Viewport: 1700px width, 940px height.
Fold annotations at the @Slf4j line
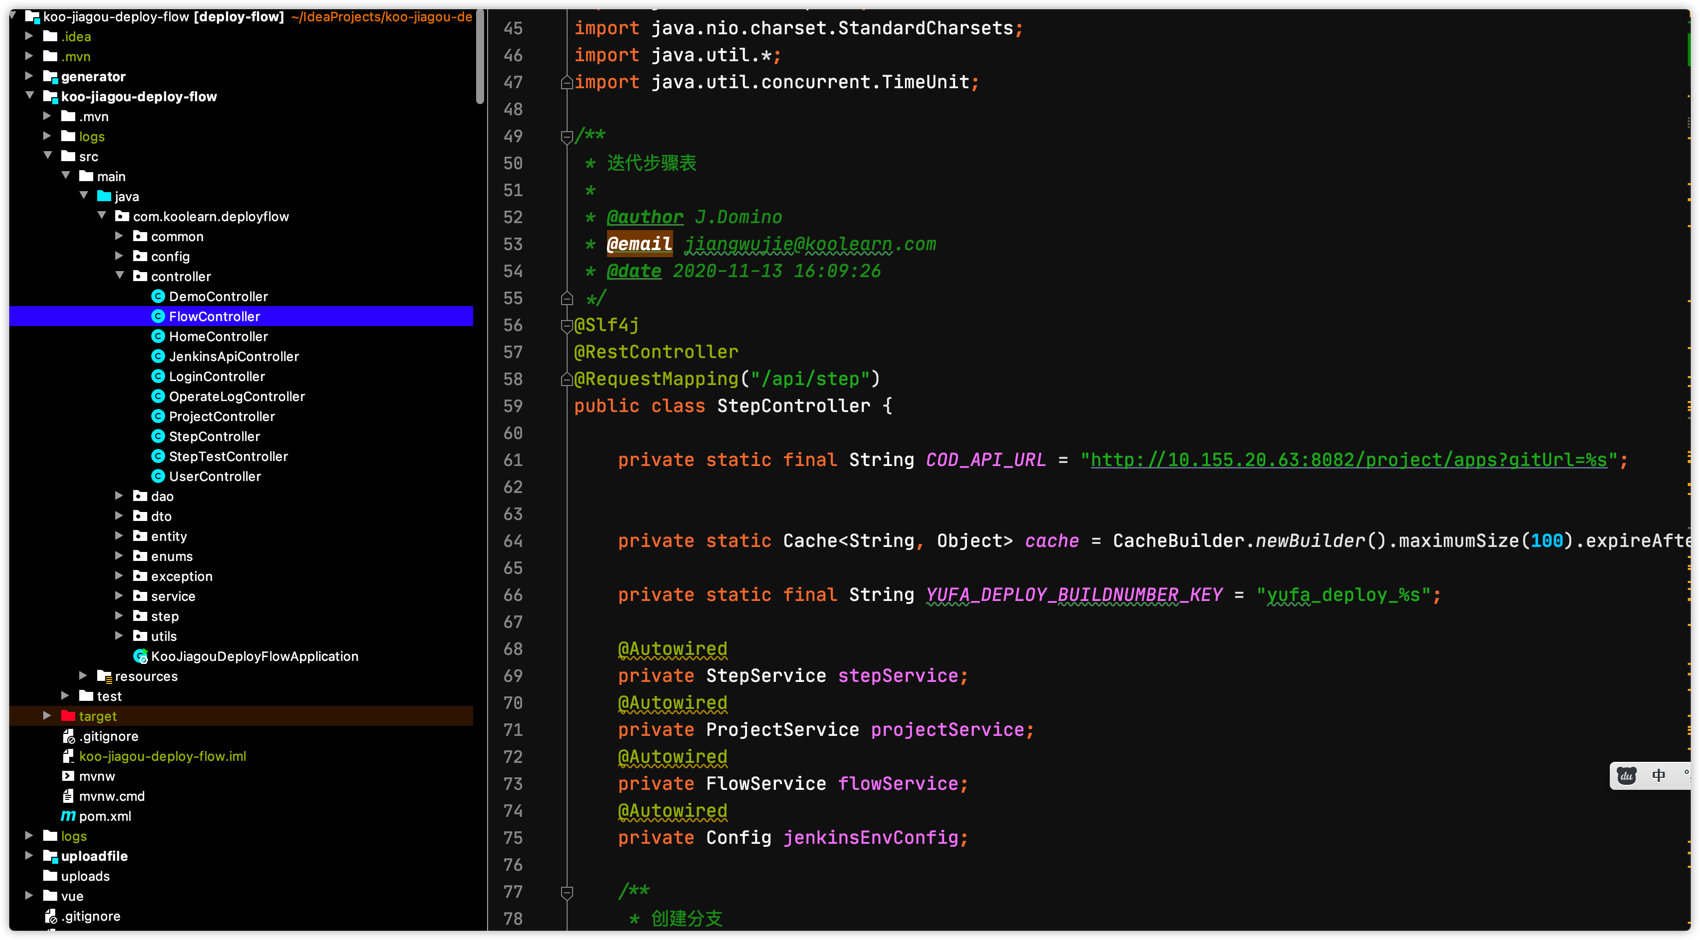567,325
